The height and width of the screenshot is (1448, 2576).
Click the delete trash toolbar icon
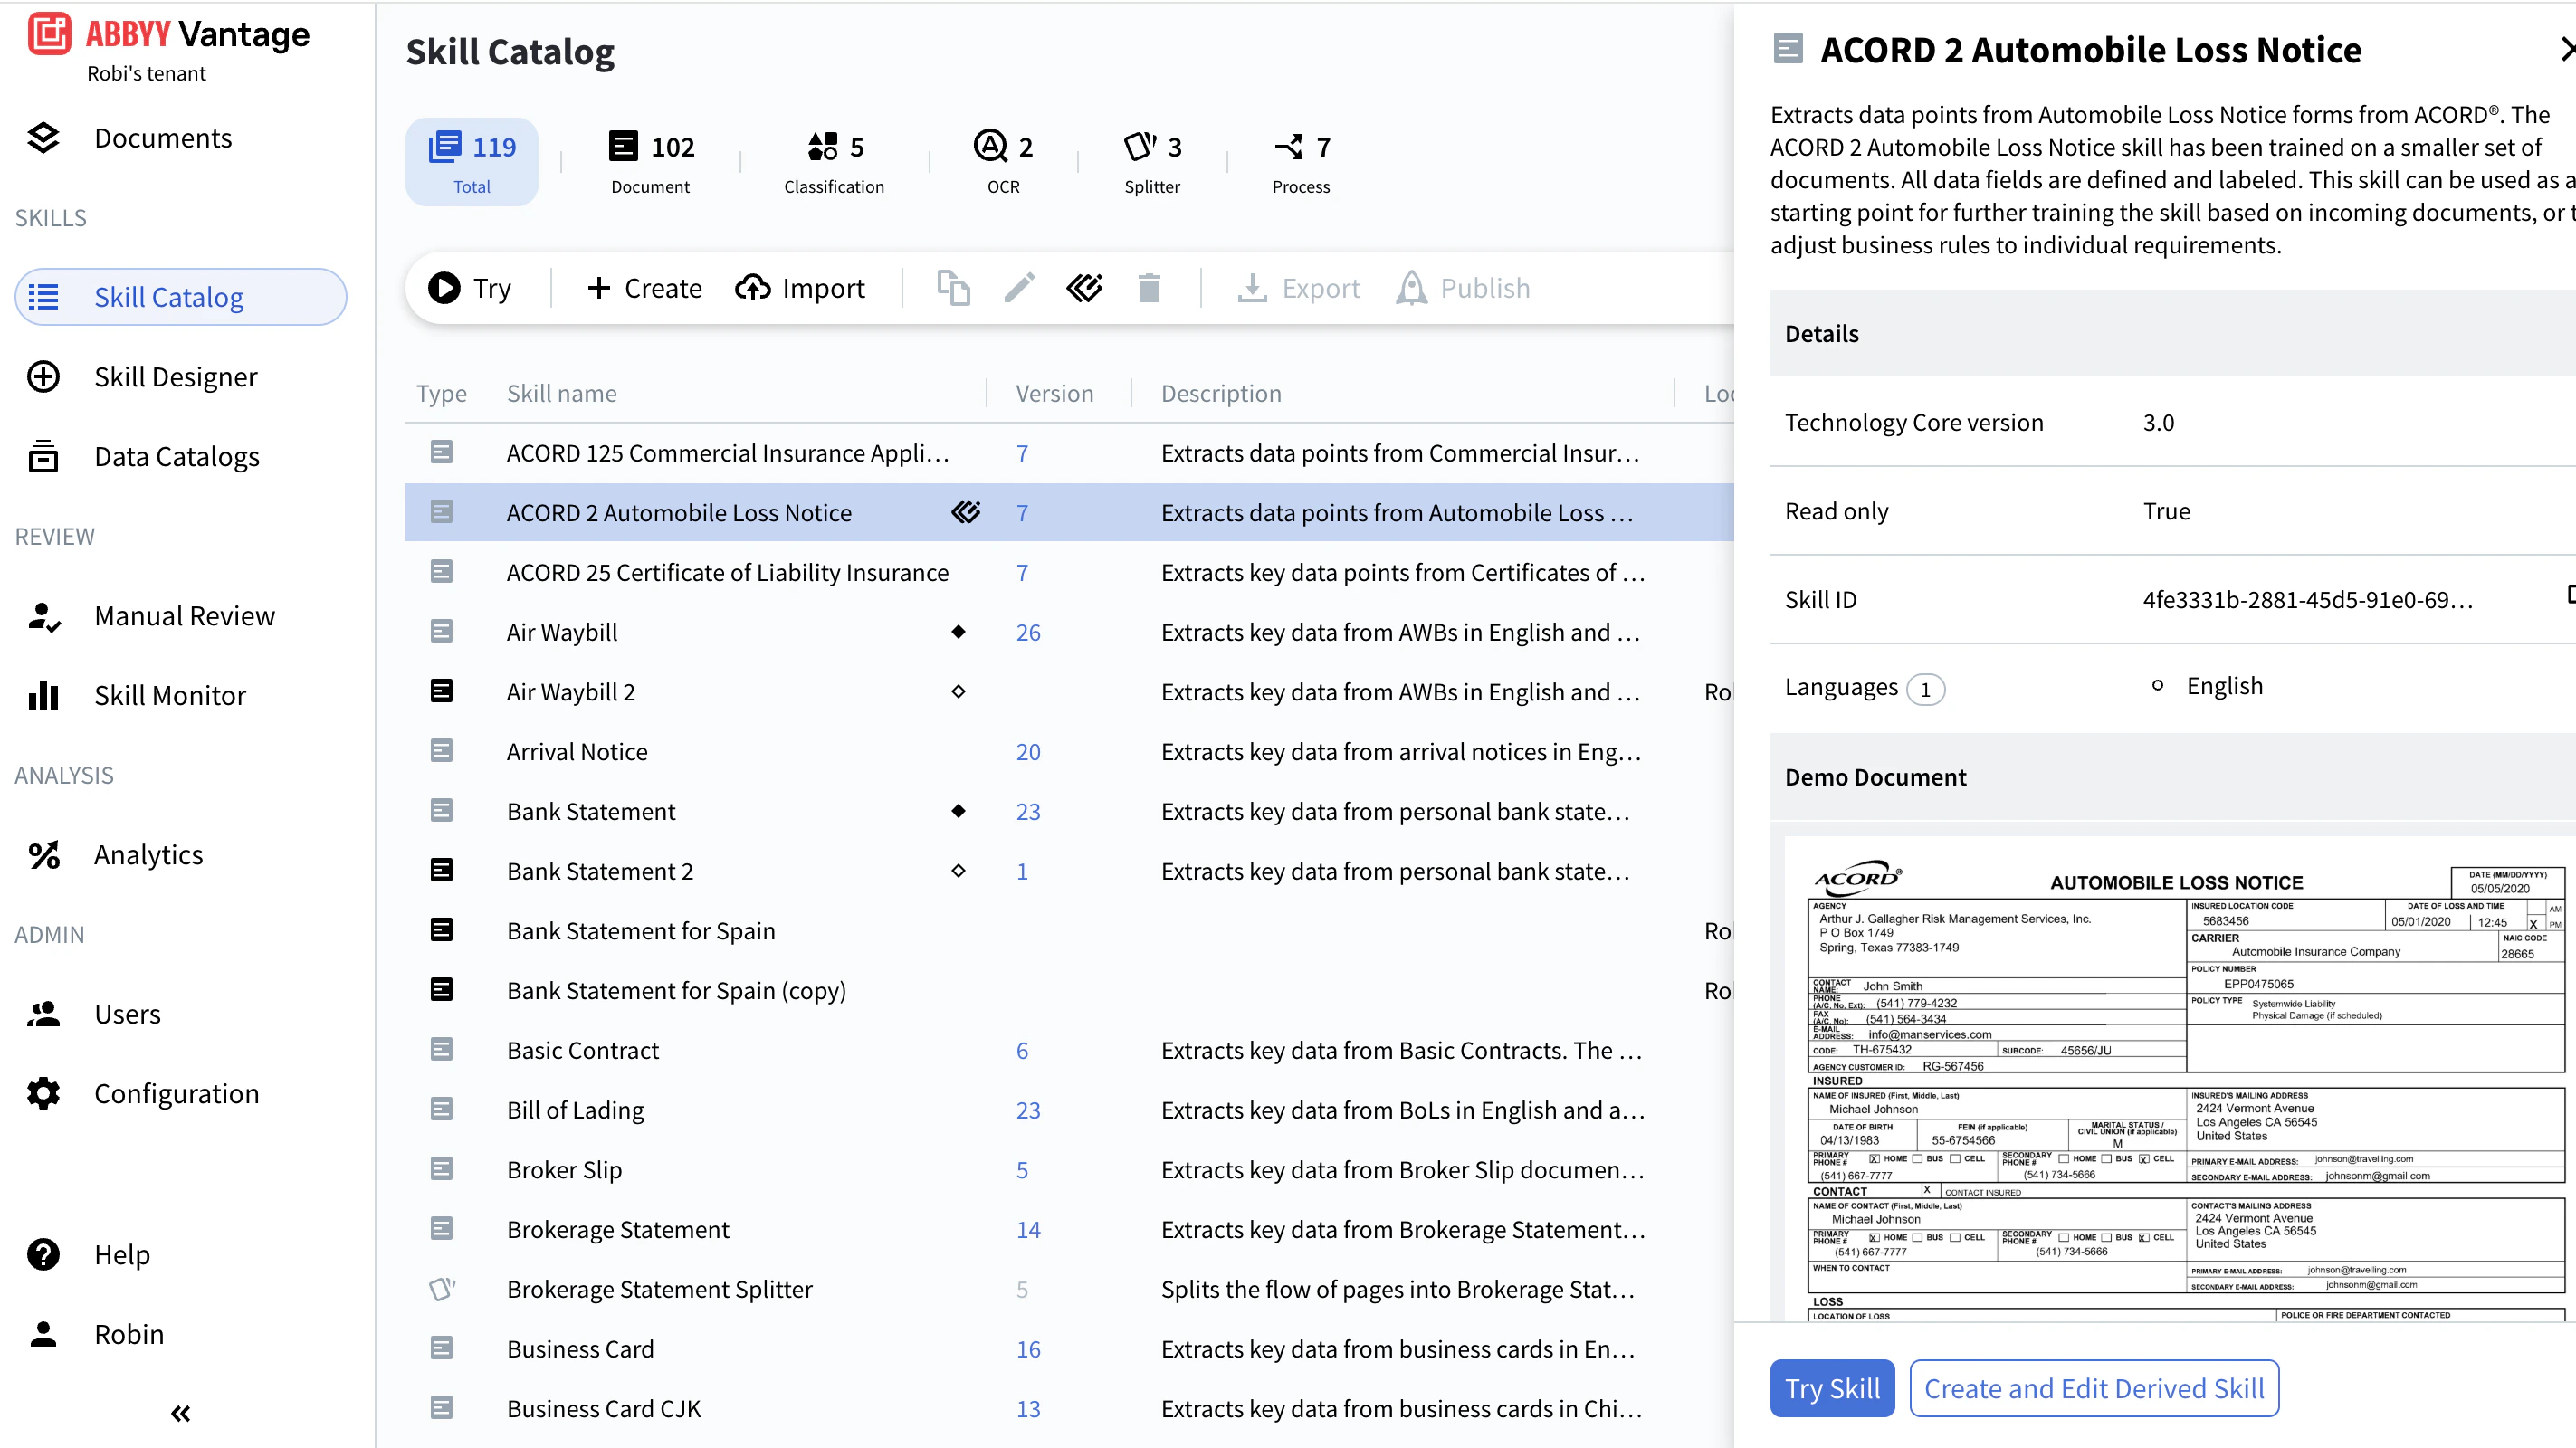[x=1149, y=288]
